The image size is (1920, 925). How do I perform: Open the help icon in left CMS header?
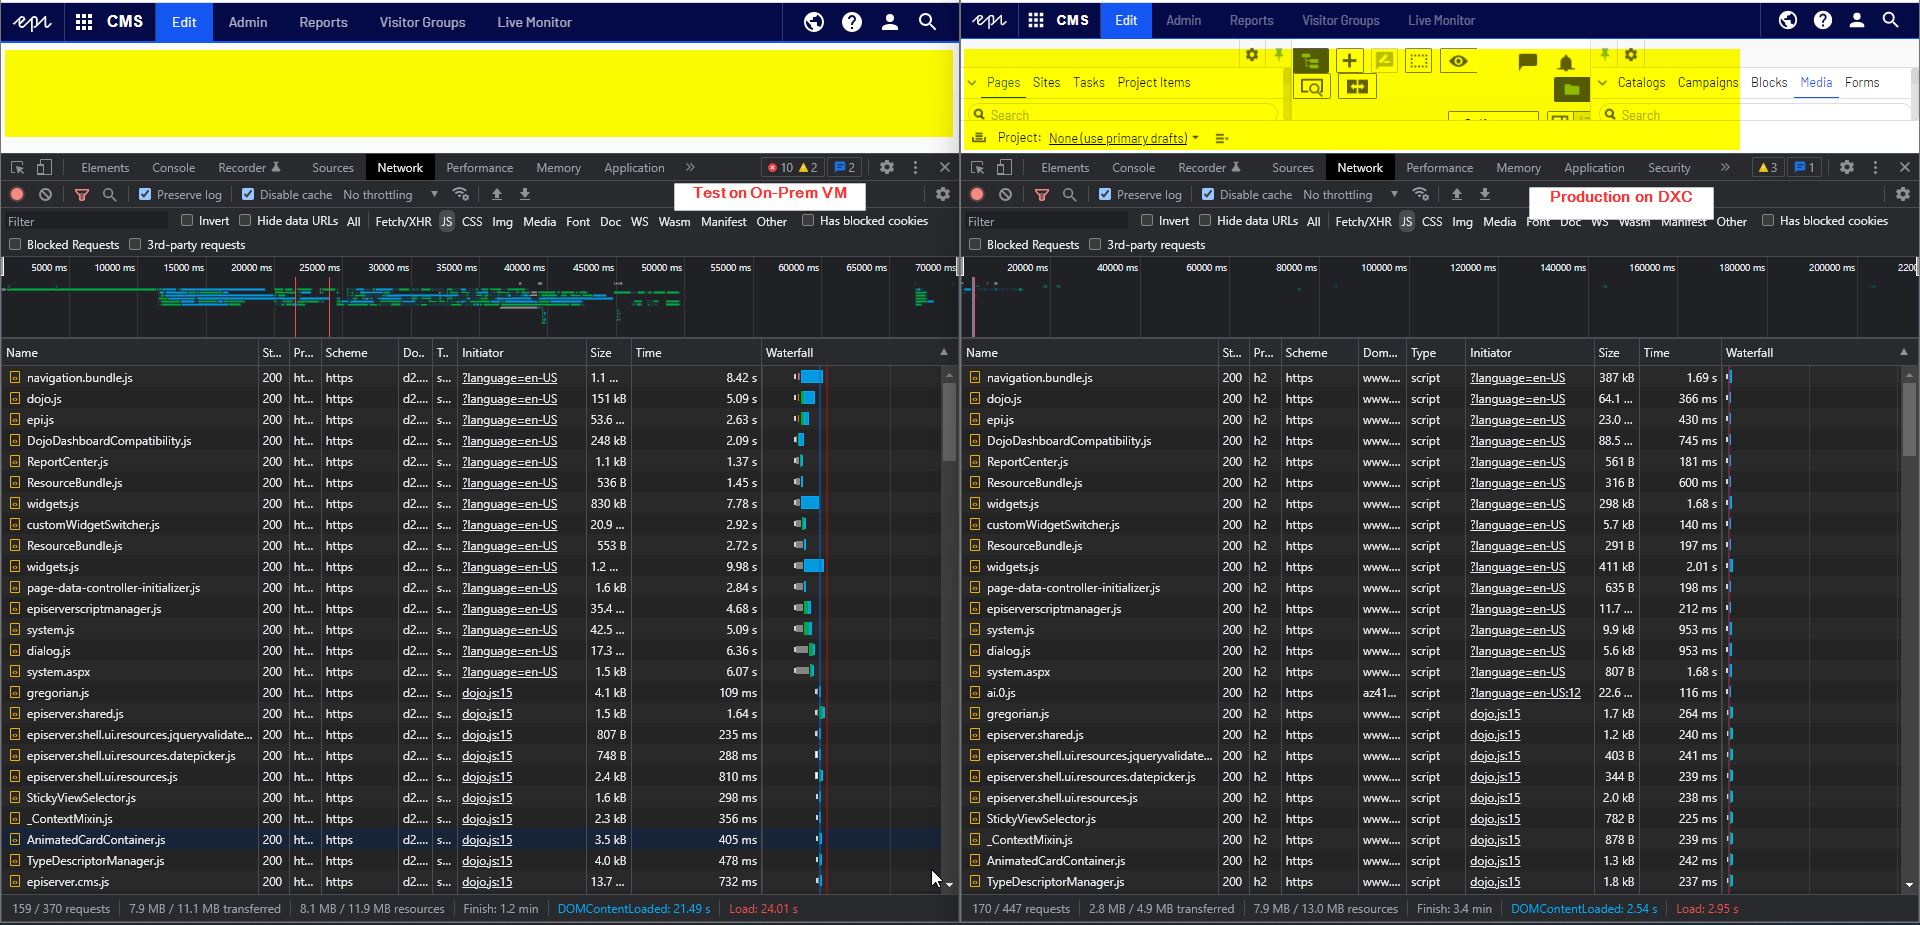pyautogui.click(x=851, y=22)
